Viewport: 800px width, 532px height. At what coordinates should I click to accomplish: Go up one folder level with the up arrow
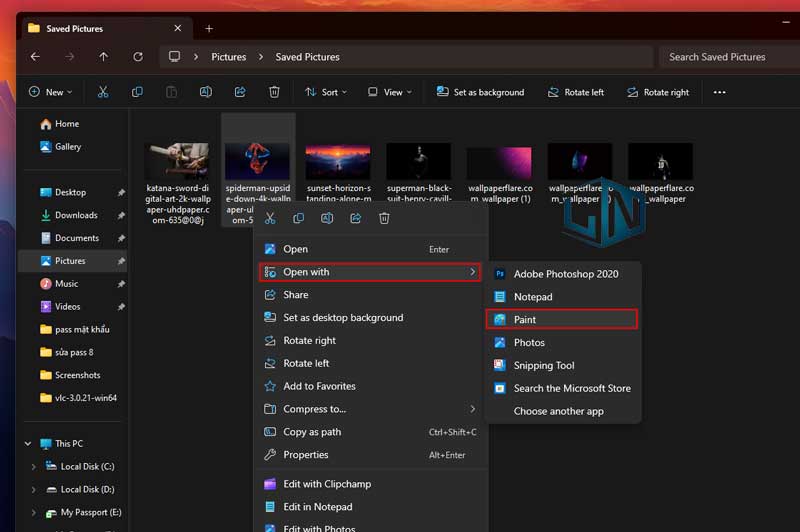[x=104, y=57]
